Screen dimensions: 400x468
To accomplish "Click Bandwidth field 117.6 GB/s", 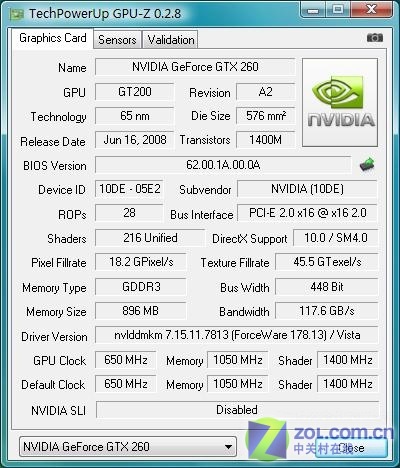I will (x=327, y=311).
